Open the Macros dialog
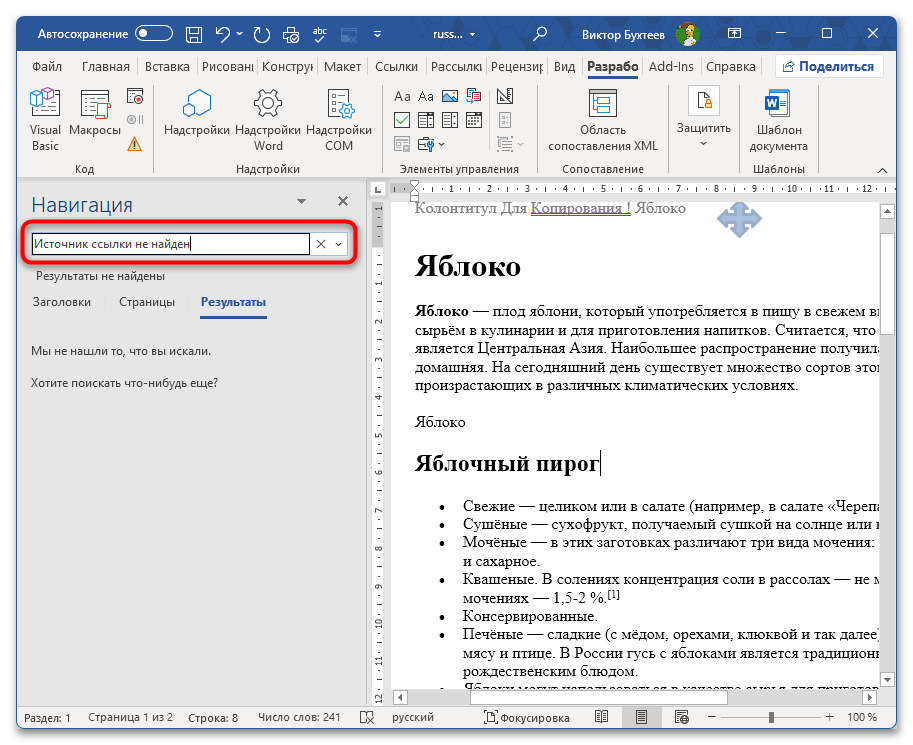Viewport: 913px width, 745px height. click(x=95, y=112)
